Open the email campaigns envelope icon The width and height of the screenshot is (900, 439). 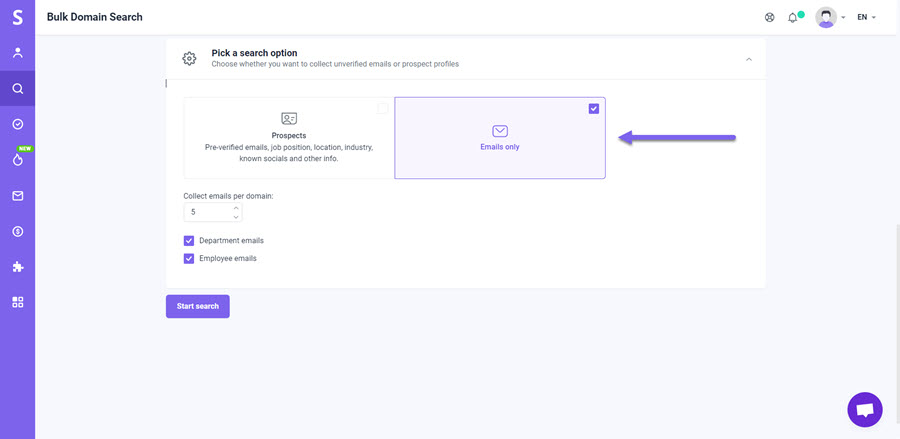point(18,196)
